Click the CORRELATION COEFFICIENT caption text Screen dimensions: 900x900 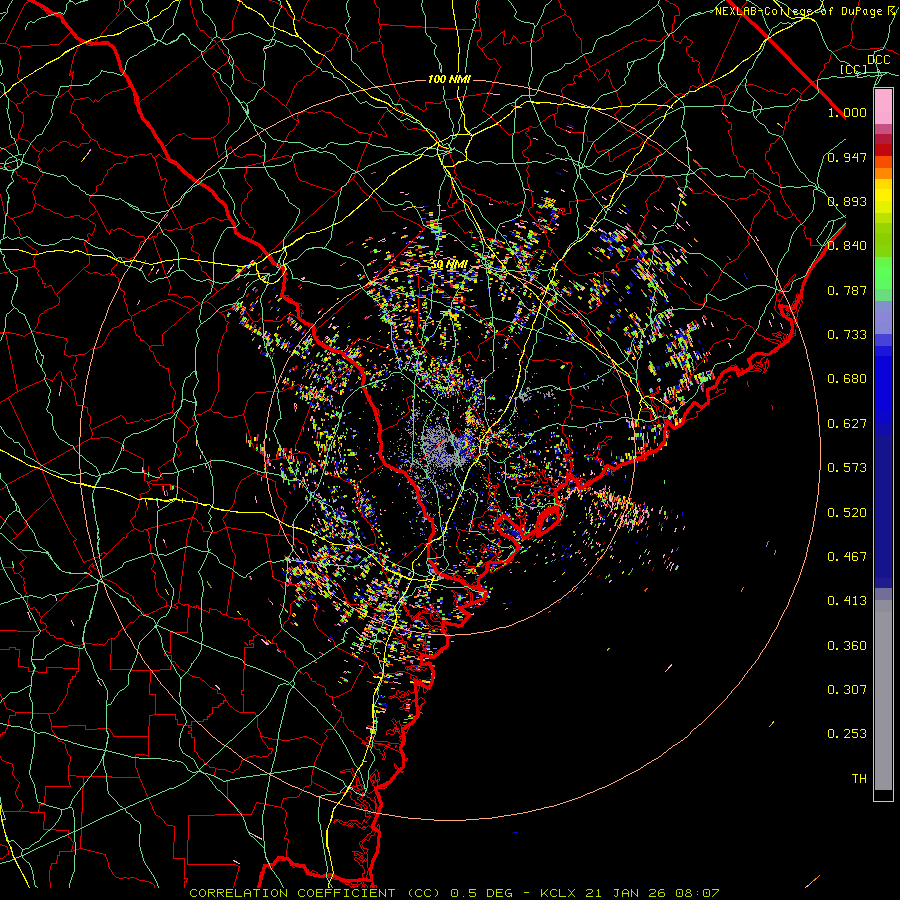click(293, 893)
